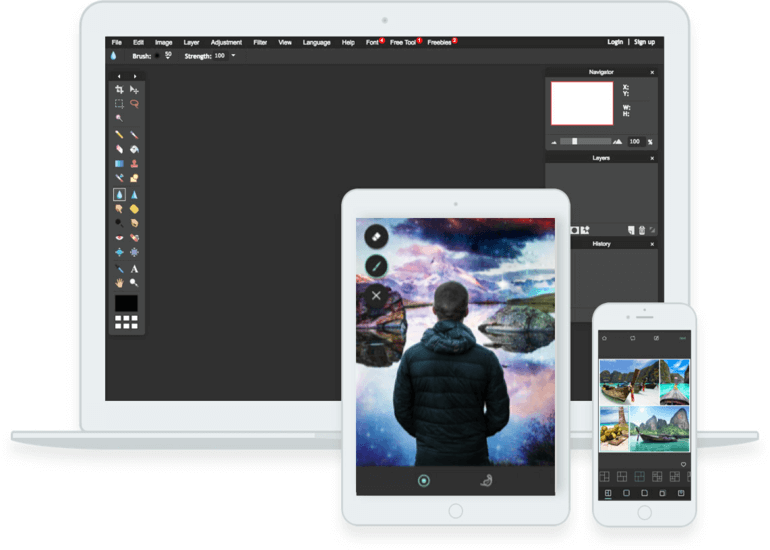Select the Red Eye Reduction tool
This screenshot has width=770, height=550.
click(119, 238)
